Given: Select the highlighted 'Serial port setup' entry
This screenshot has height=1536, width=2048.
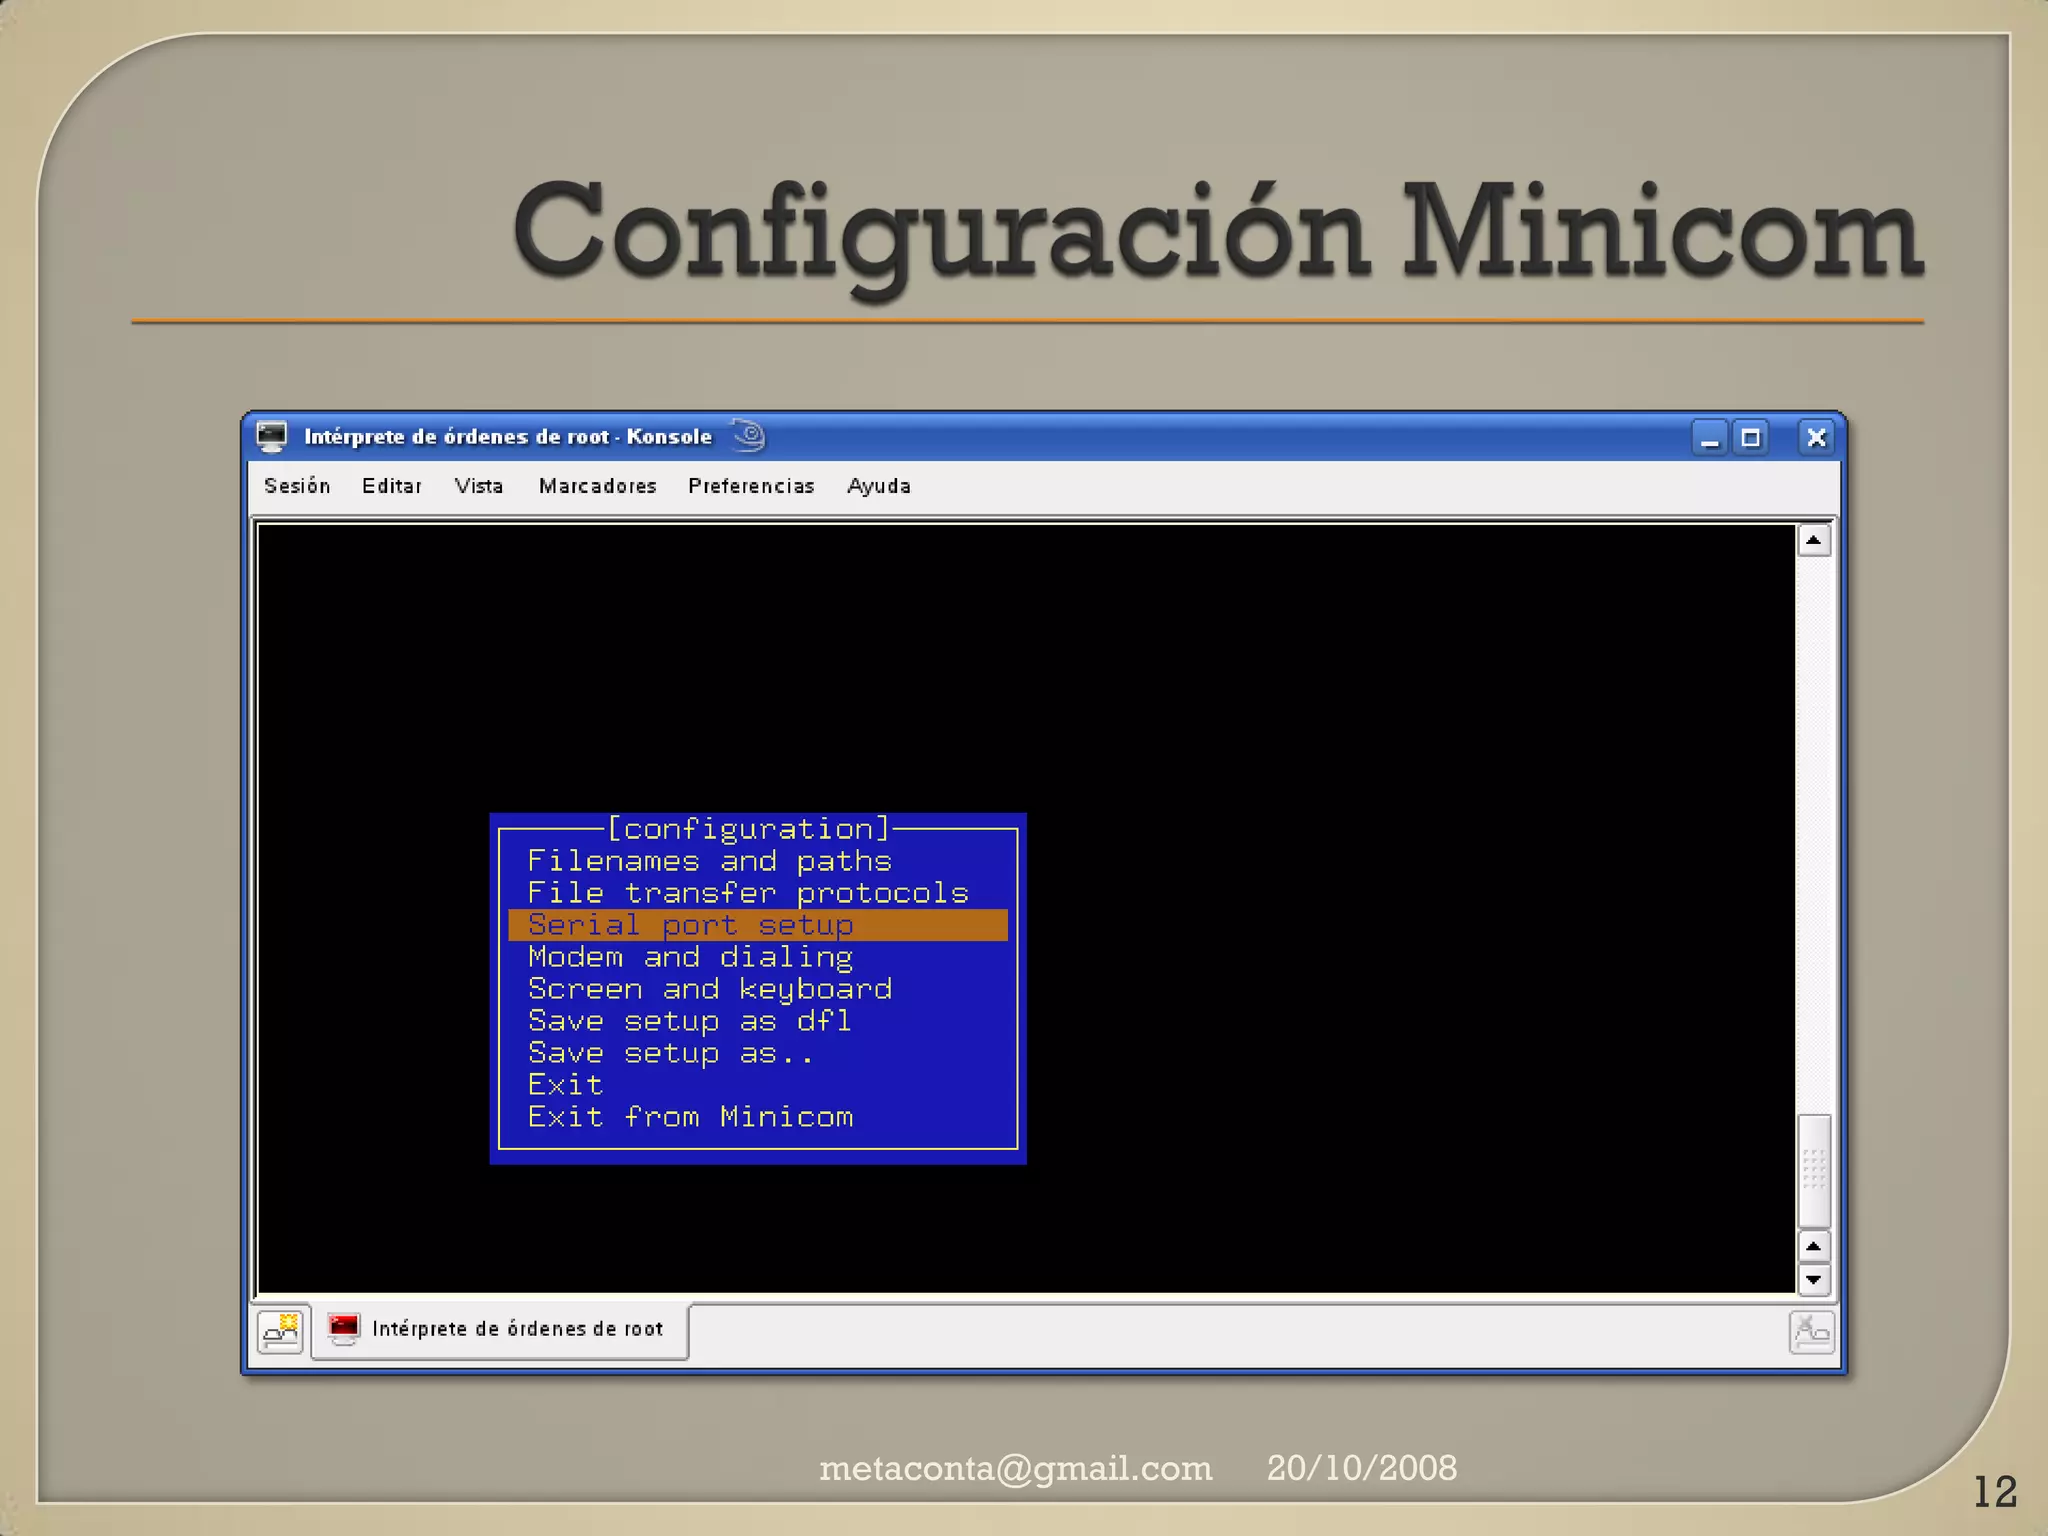Looking at the screenshot, I should tap(757, 925).
